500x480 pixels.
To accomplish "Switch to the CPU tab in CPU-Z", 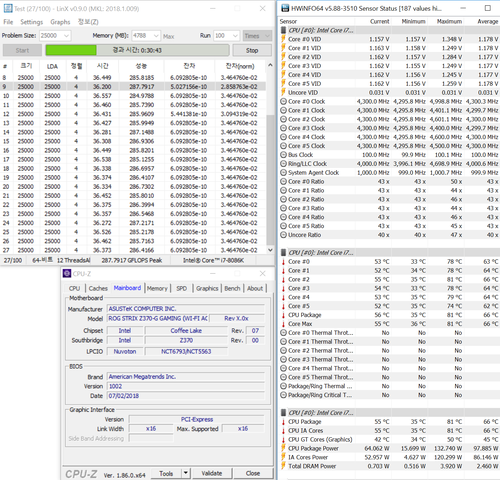I will point(74,288).
